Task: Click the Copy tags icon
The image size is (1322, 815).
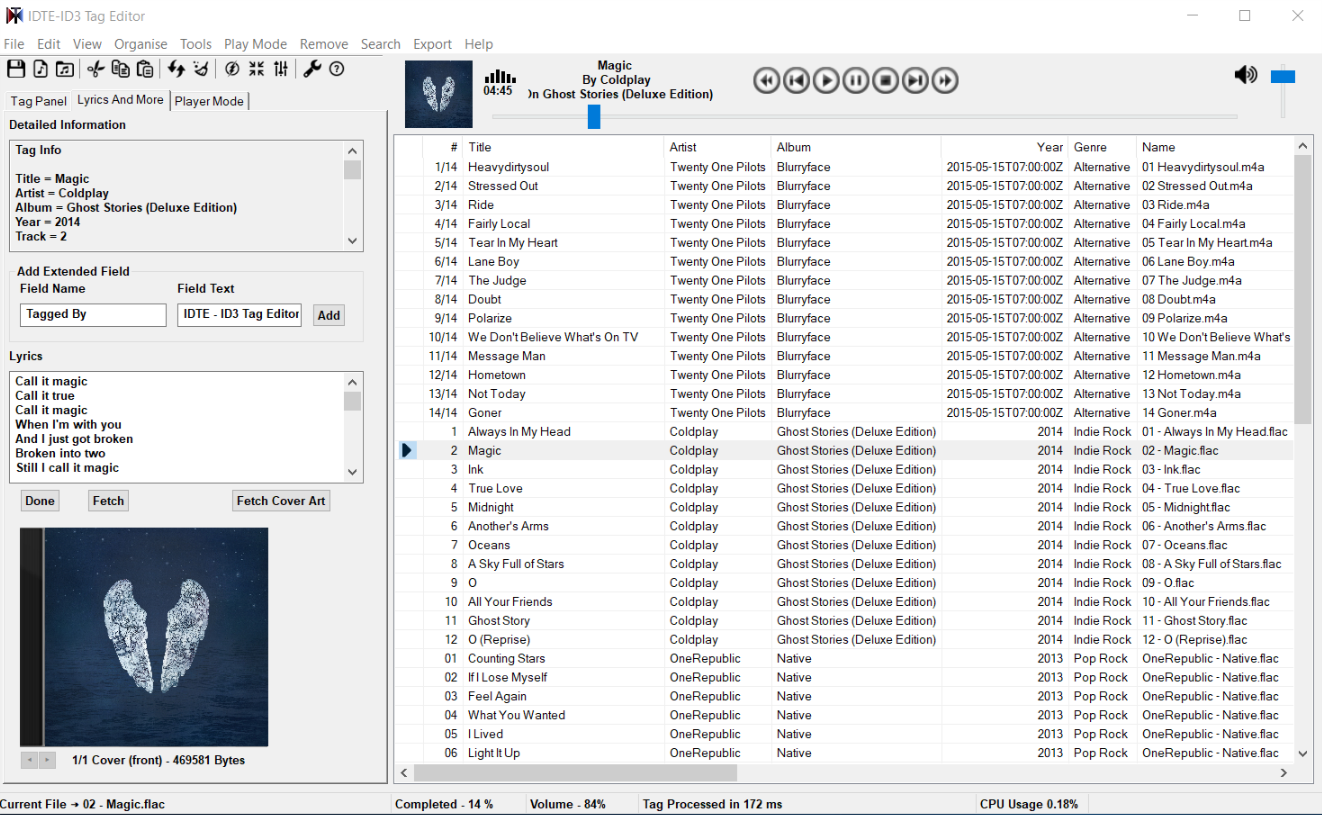Action: [x=120, y=69]
